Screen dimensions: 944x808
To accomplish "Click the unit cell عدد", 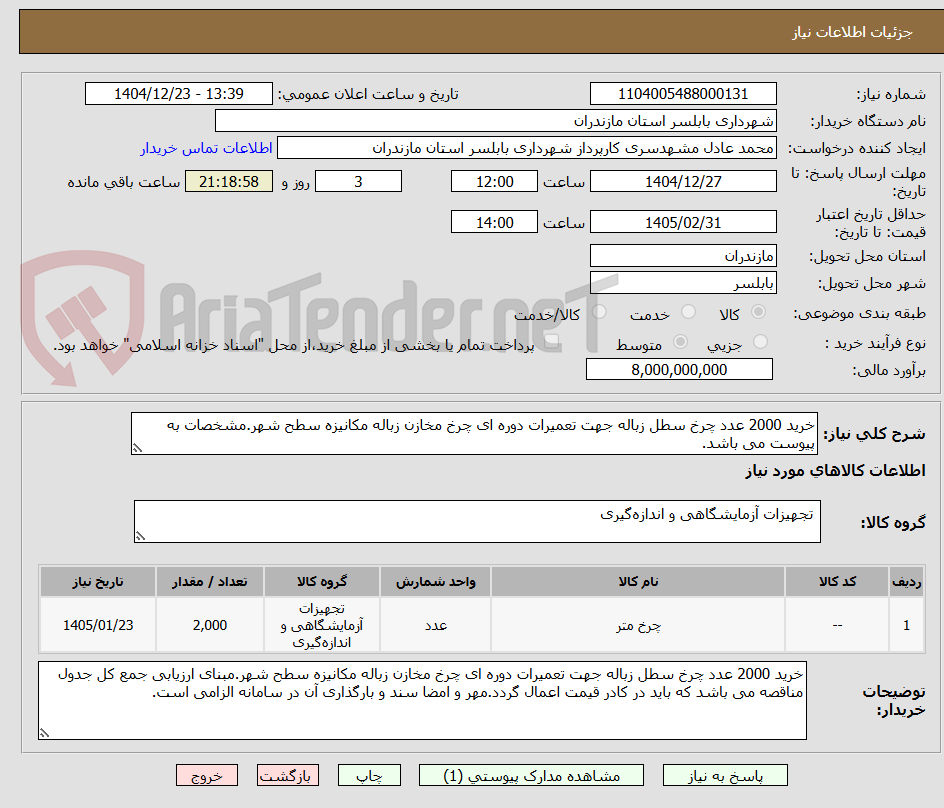I will coord(436,625).
